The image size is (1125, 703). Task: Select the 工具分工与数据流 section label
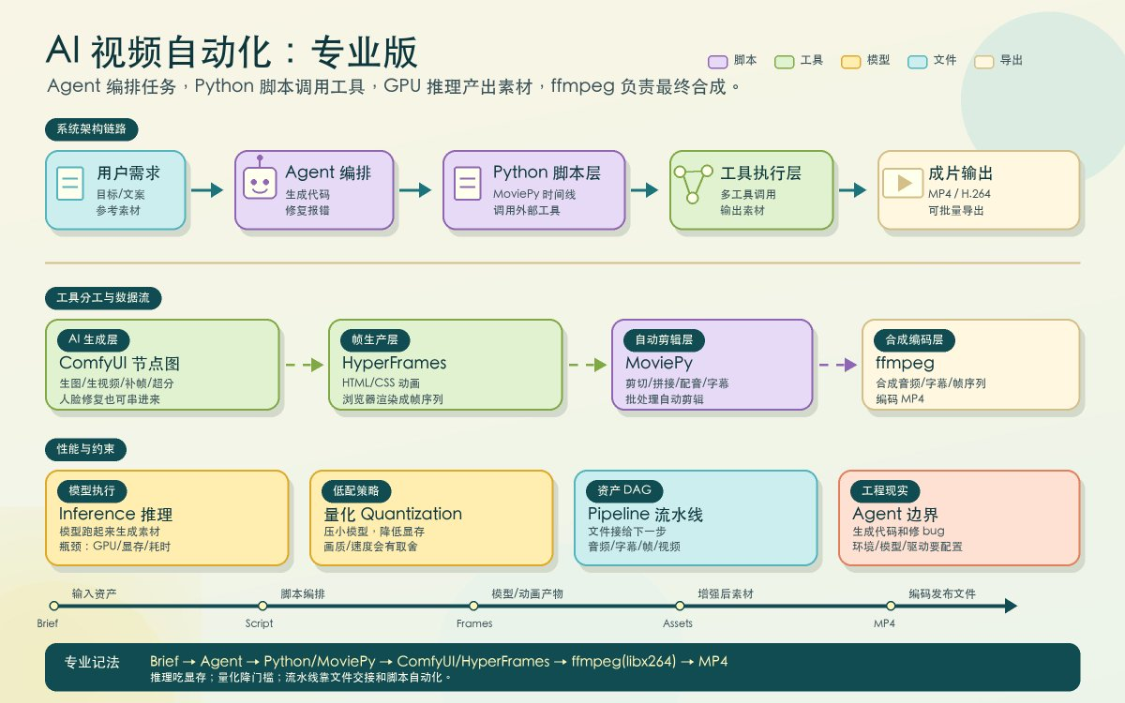coord(103,298)
